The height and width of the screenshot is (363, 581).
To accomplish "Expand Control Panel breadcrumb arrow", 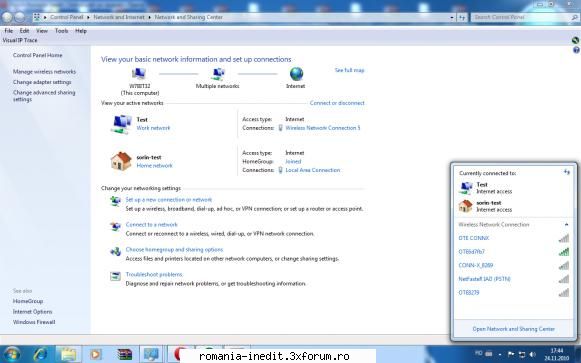I will pyautogui.click(x=89, y=17).
